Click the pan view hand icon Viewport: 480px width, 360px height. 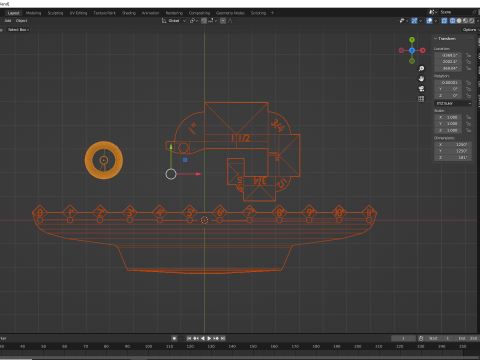tap(421, 79)
